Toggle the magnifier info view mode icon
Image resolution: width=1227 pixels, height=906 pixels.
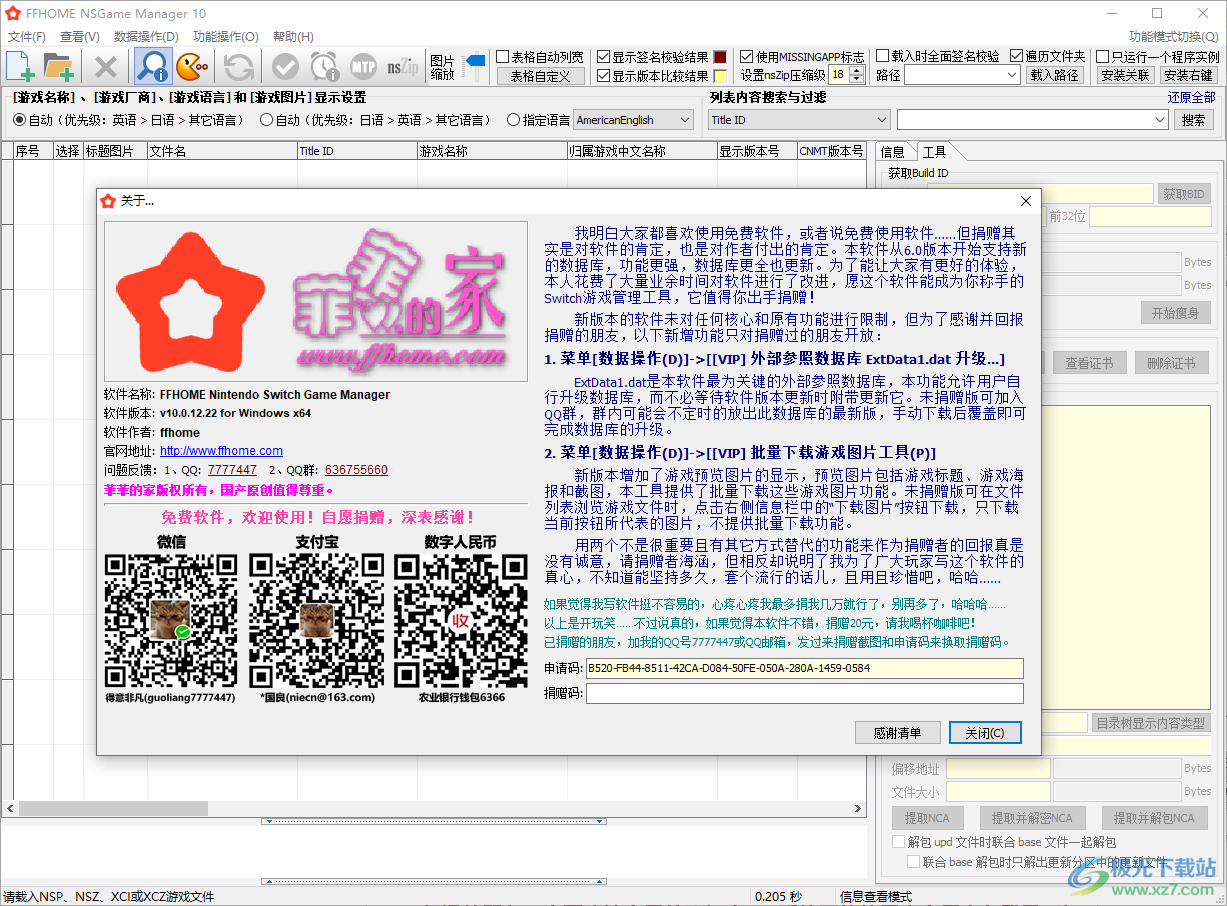(x=153, y=66)
